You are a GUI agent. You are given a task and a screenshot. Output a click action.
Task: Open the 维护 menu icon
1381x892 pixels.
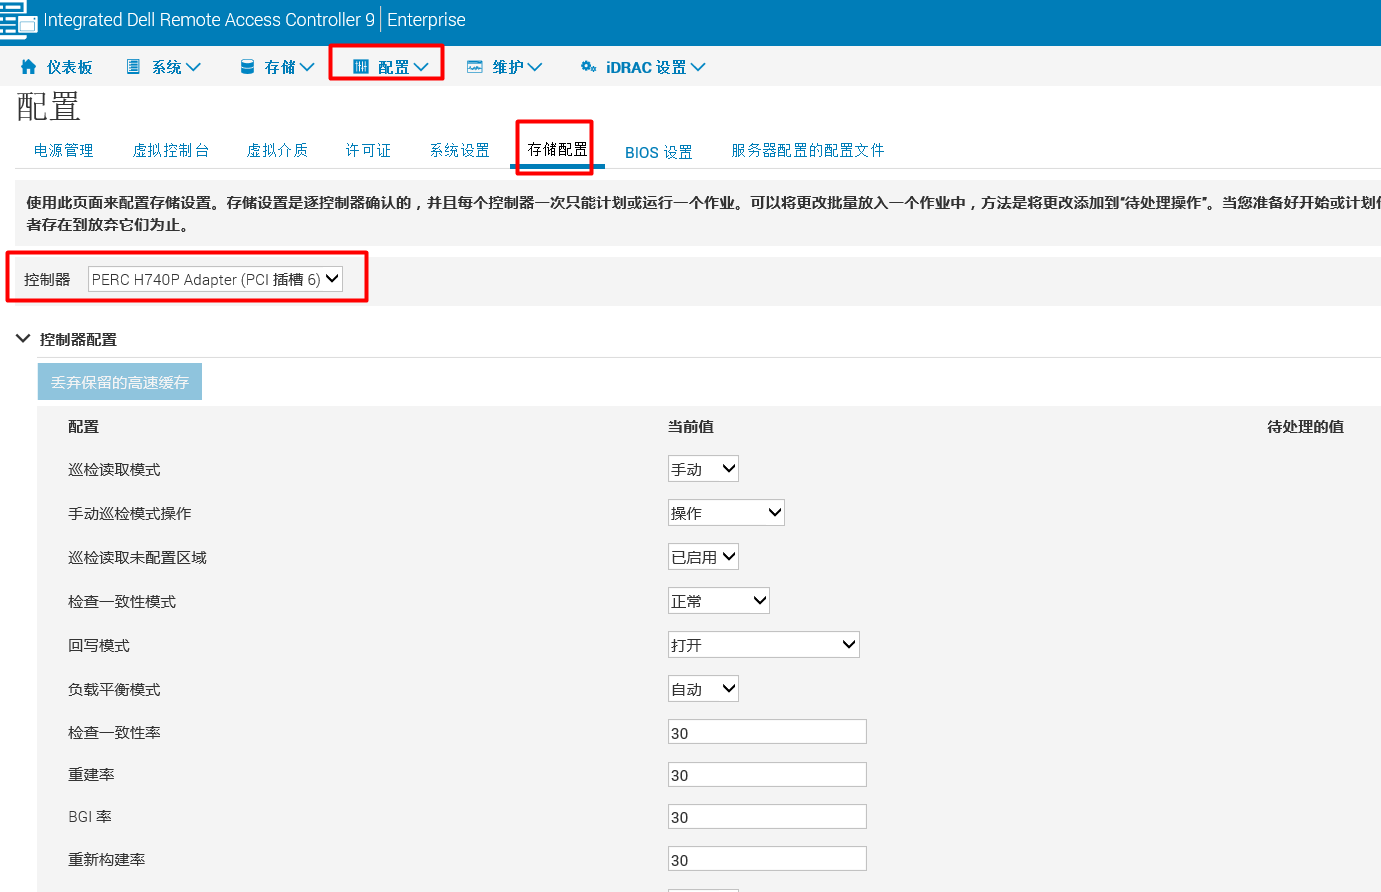coord(473,66)
